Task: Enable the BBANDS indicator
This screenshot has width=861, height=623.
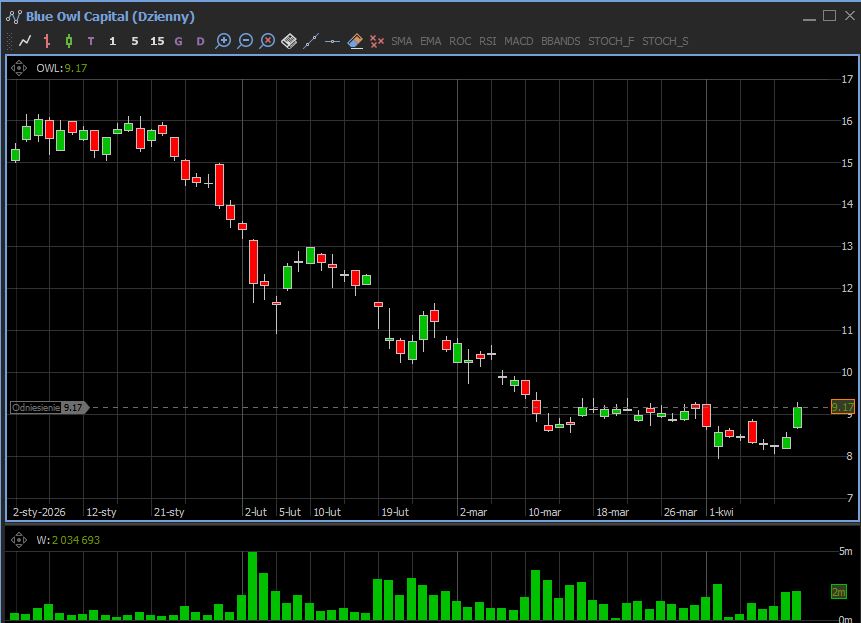Action: coord(560,41)
